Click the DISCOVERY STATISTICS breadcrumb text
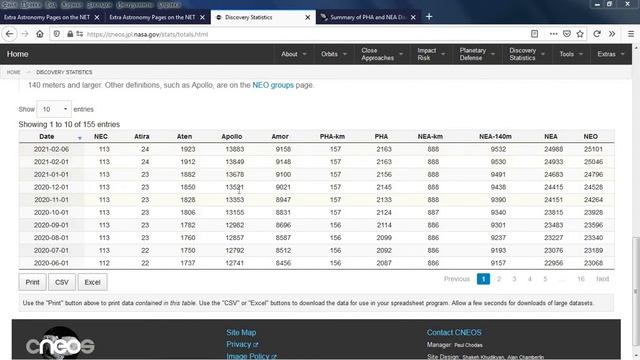The image size is (640, 360). pos(64,72)
